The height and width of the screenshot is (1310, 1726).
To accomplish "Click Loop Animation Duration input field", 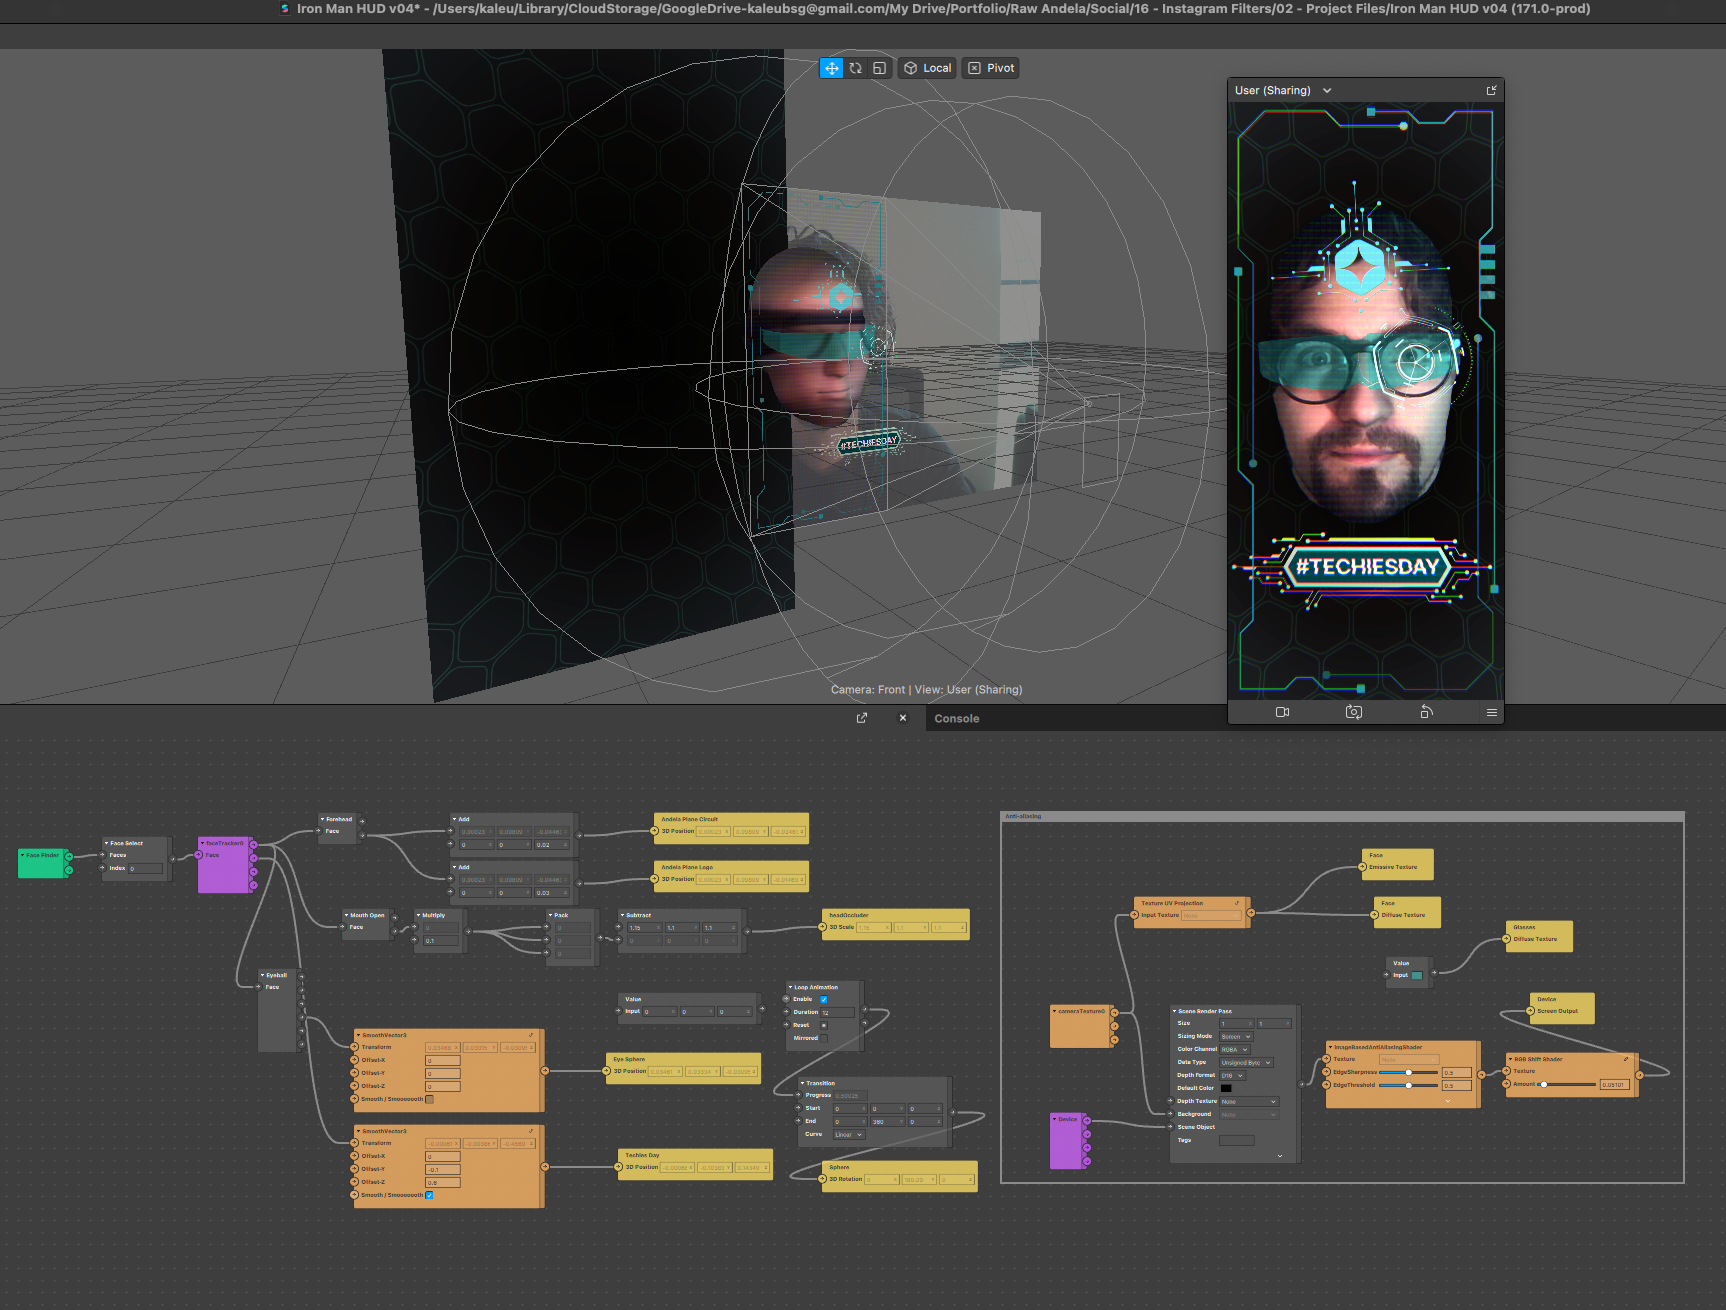I will [x=837, y=1013].
